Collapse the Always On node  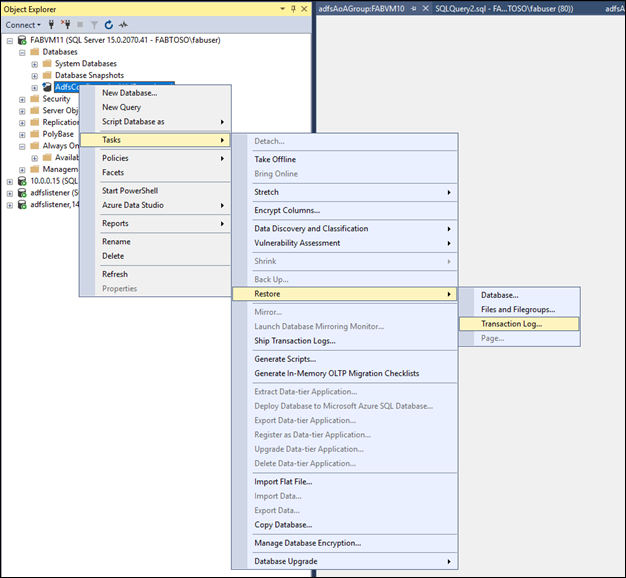coord(22,146)
